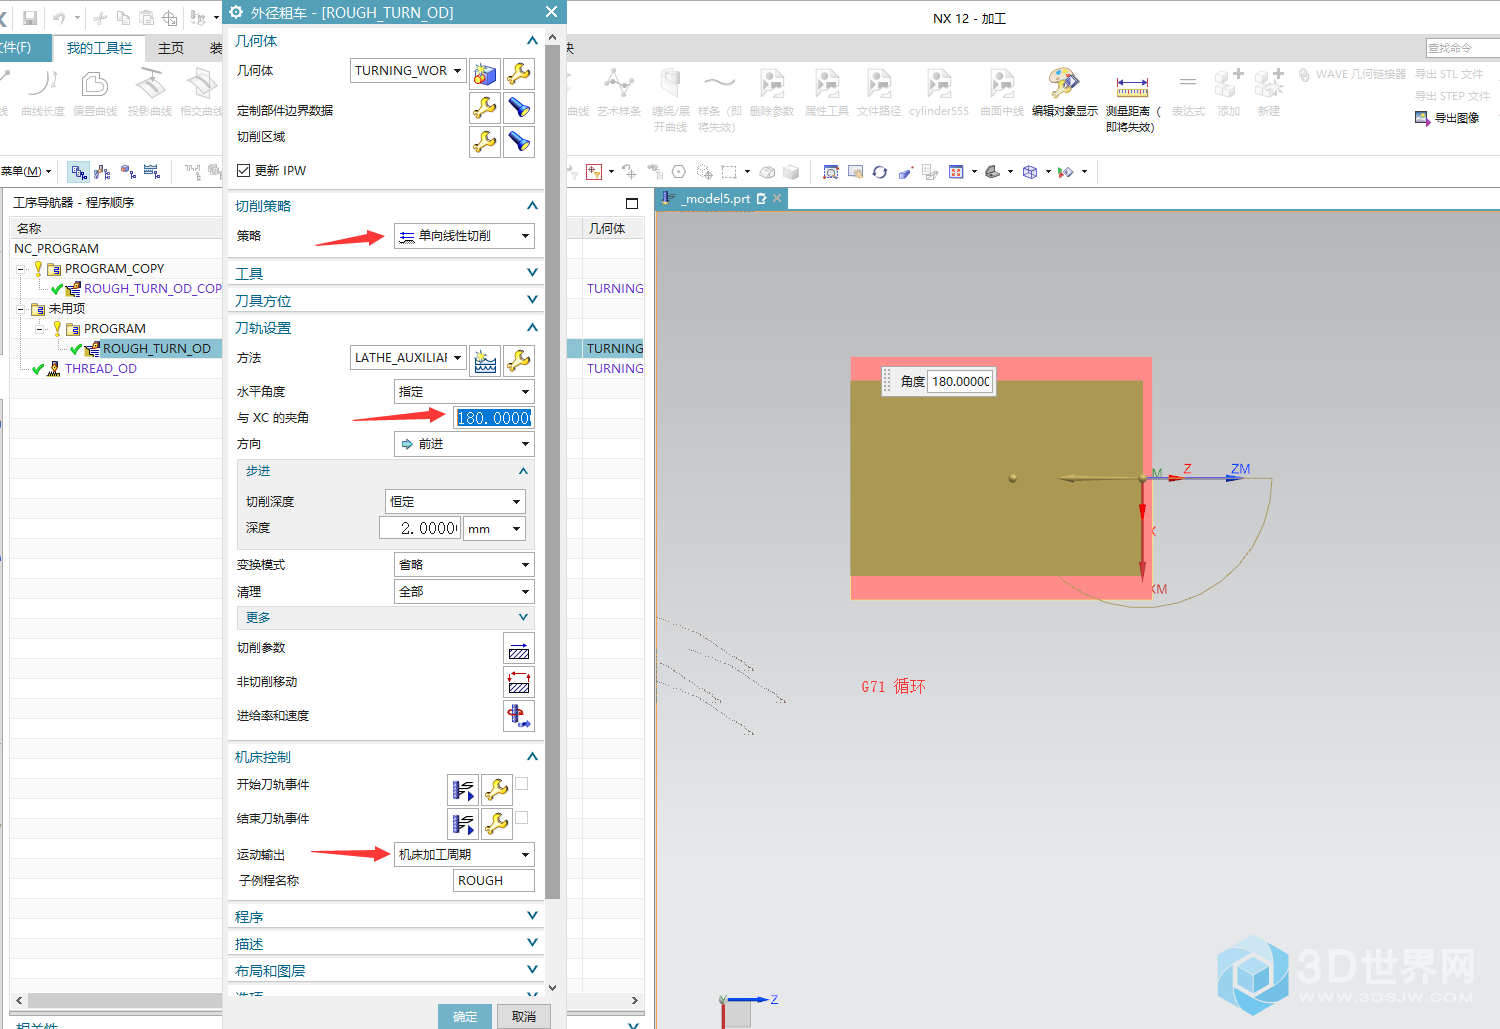
Task: Toggle the checkbox for end-of-path events
Action: pos(522,818)
